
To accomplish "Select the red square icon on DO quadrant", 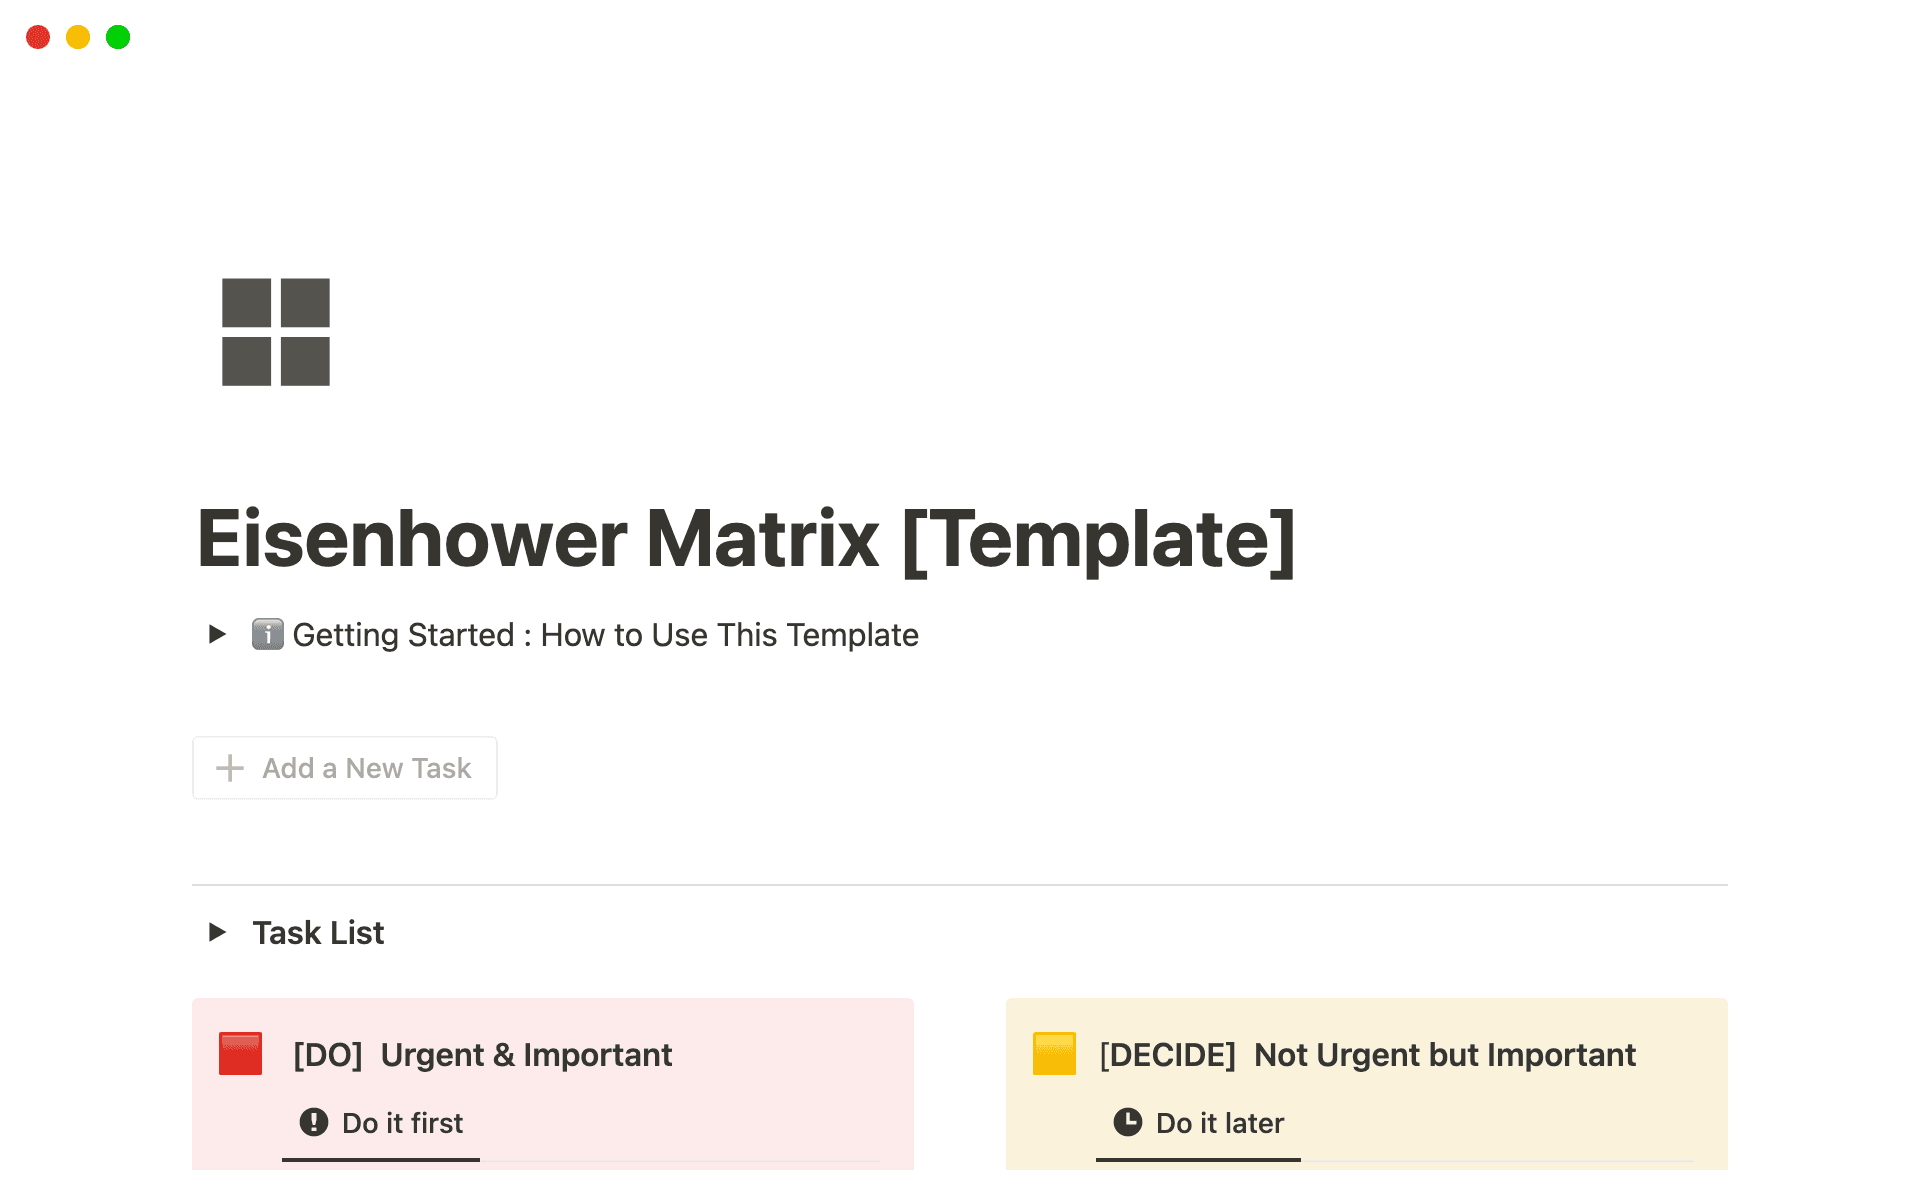I will [238, 1054].
